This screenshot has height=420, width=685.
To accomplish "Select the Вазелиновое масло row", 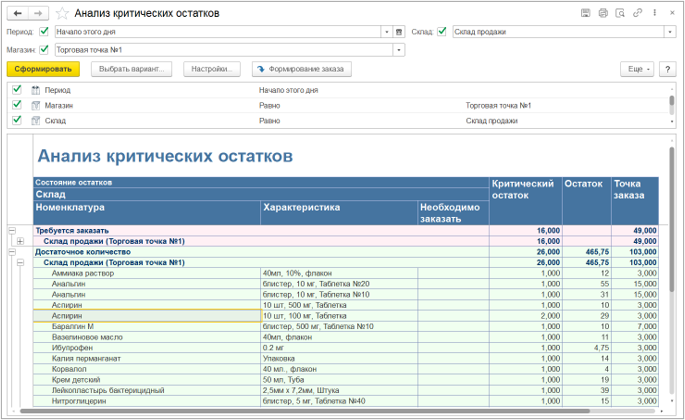I will (346, 337).
